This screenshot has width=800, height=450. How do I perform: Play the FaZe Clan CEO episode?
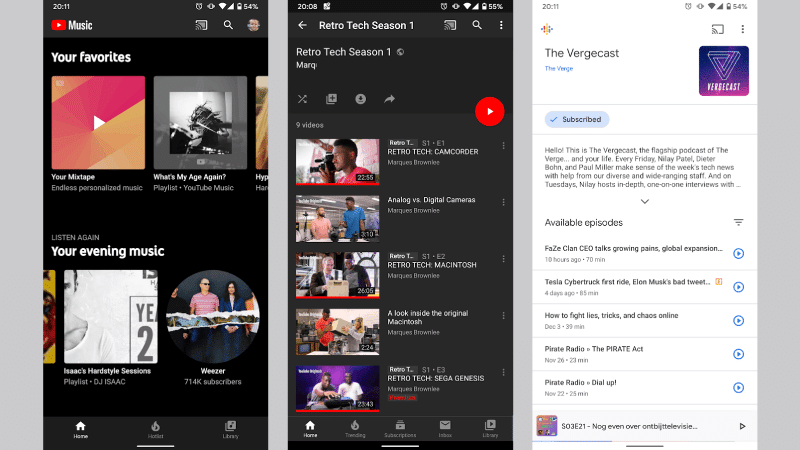[x=738, y=254]
